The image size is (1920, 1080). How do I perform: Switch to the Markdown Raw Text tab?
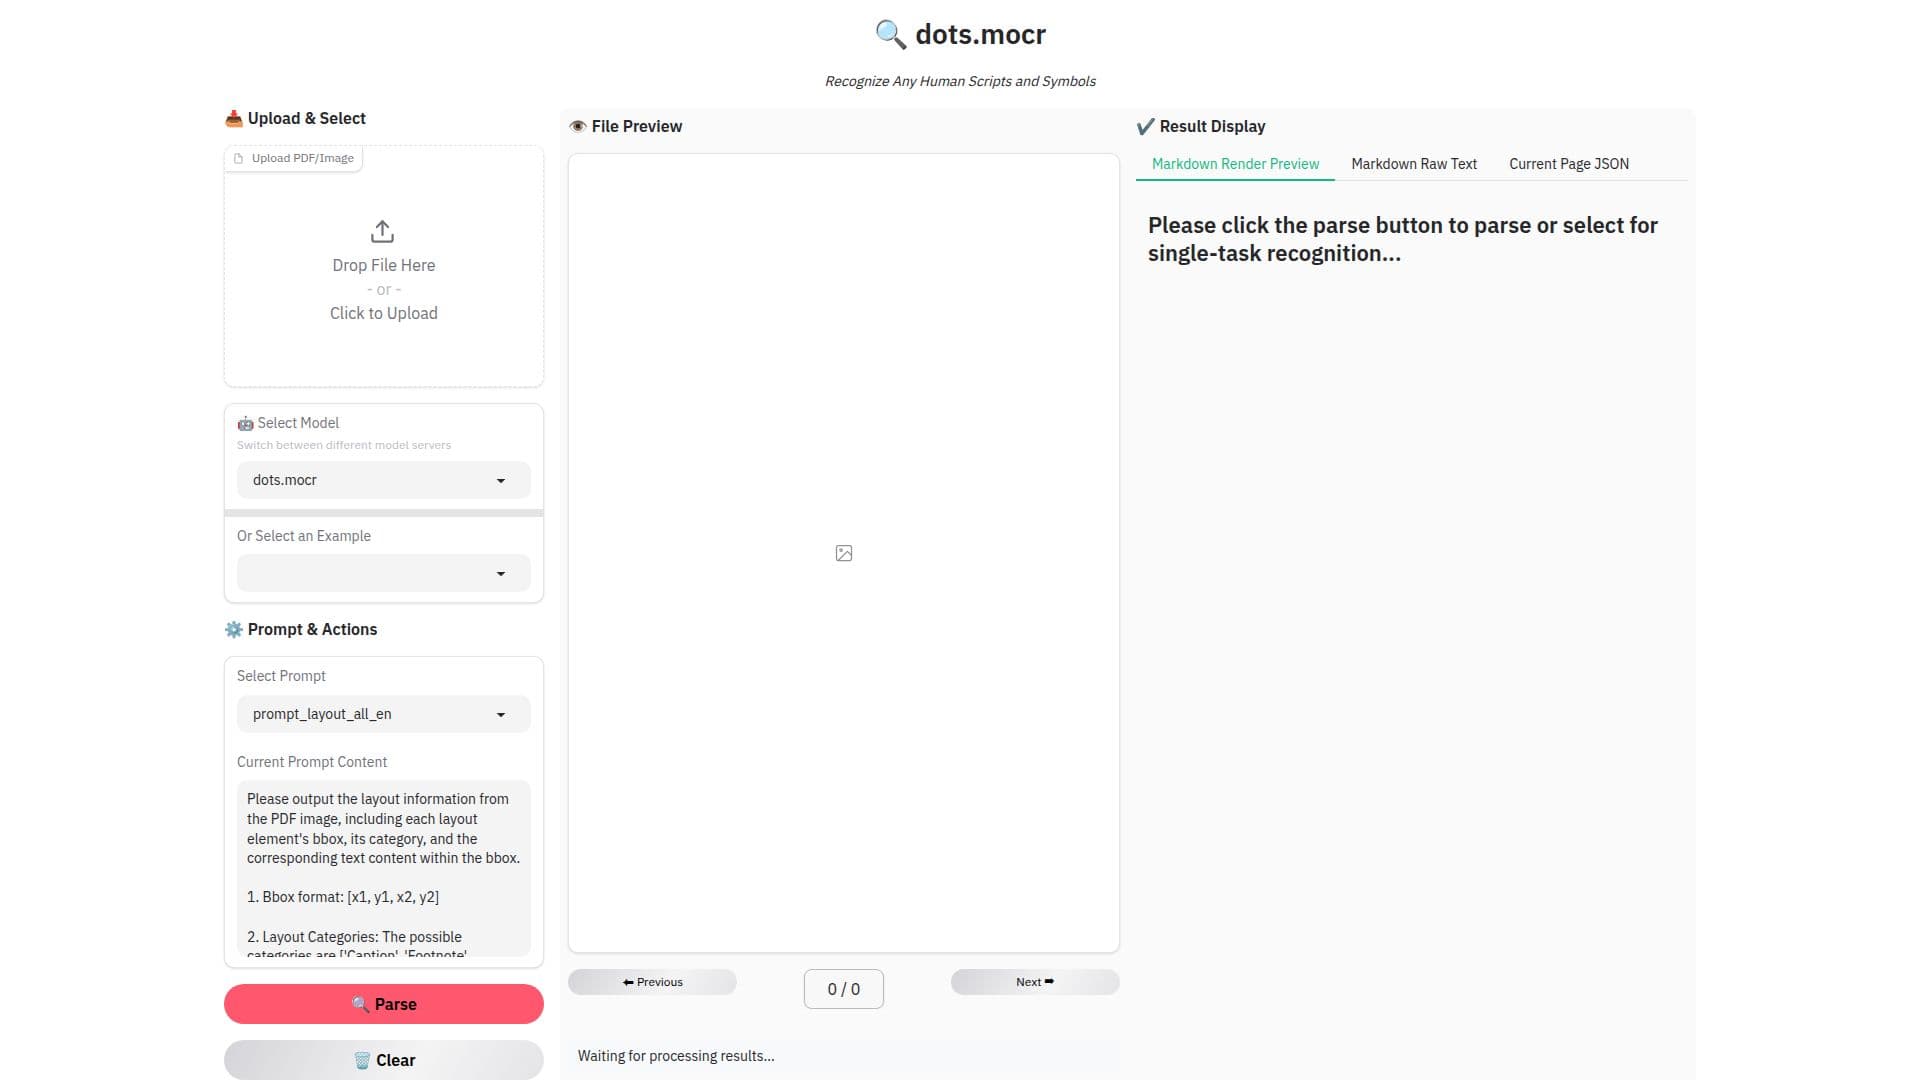point(1414,164)
